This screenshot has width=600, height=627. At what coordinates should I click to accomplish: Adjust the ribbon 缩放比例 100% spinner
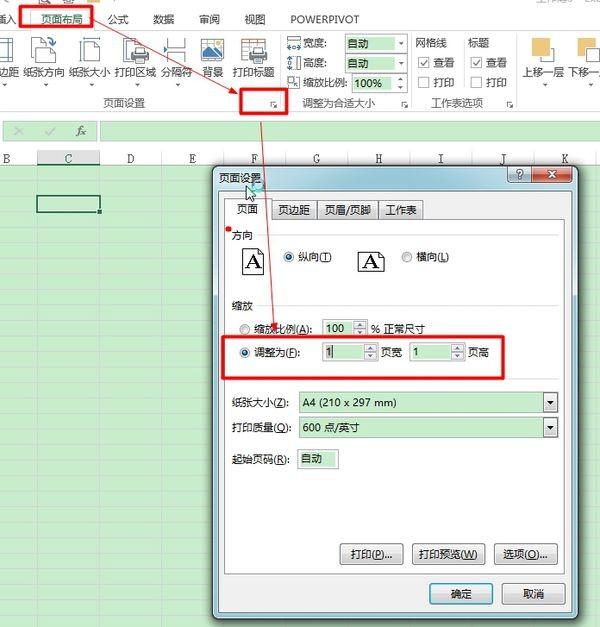pyautogui.click(x=400, y=83)
